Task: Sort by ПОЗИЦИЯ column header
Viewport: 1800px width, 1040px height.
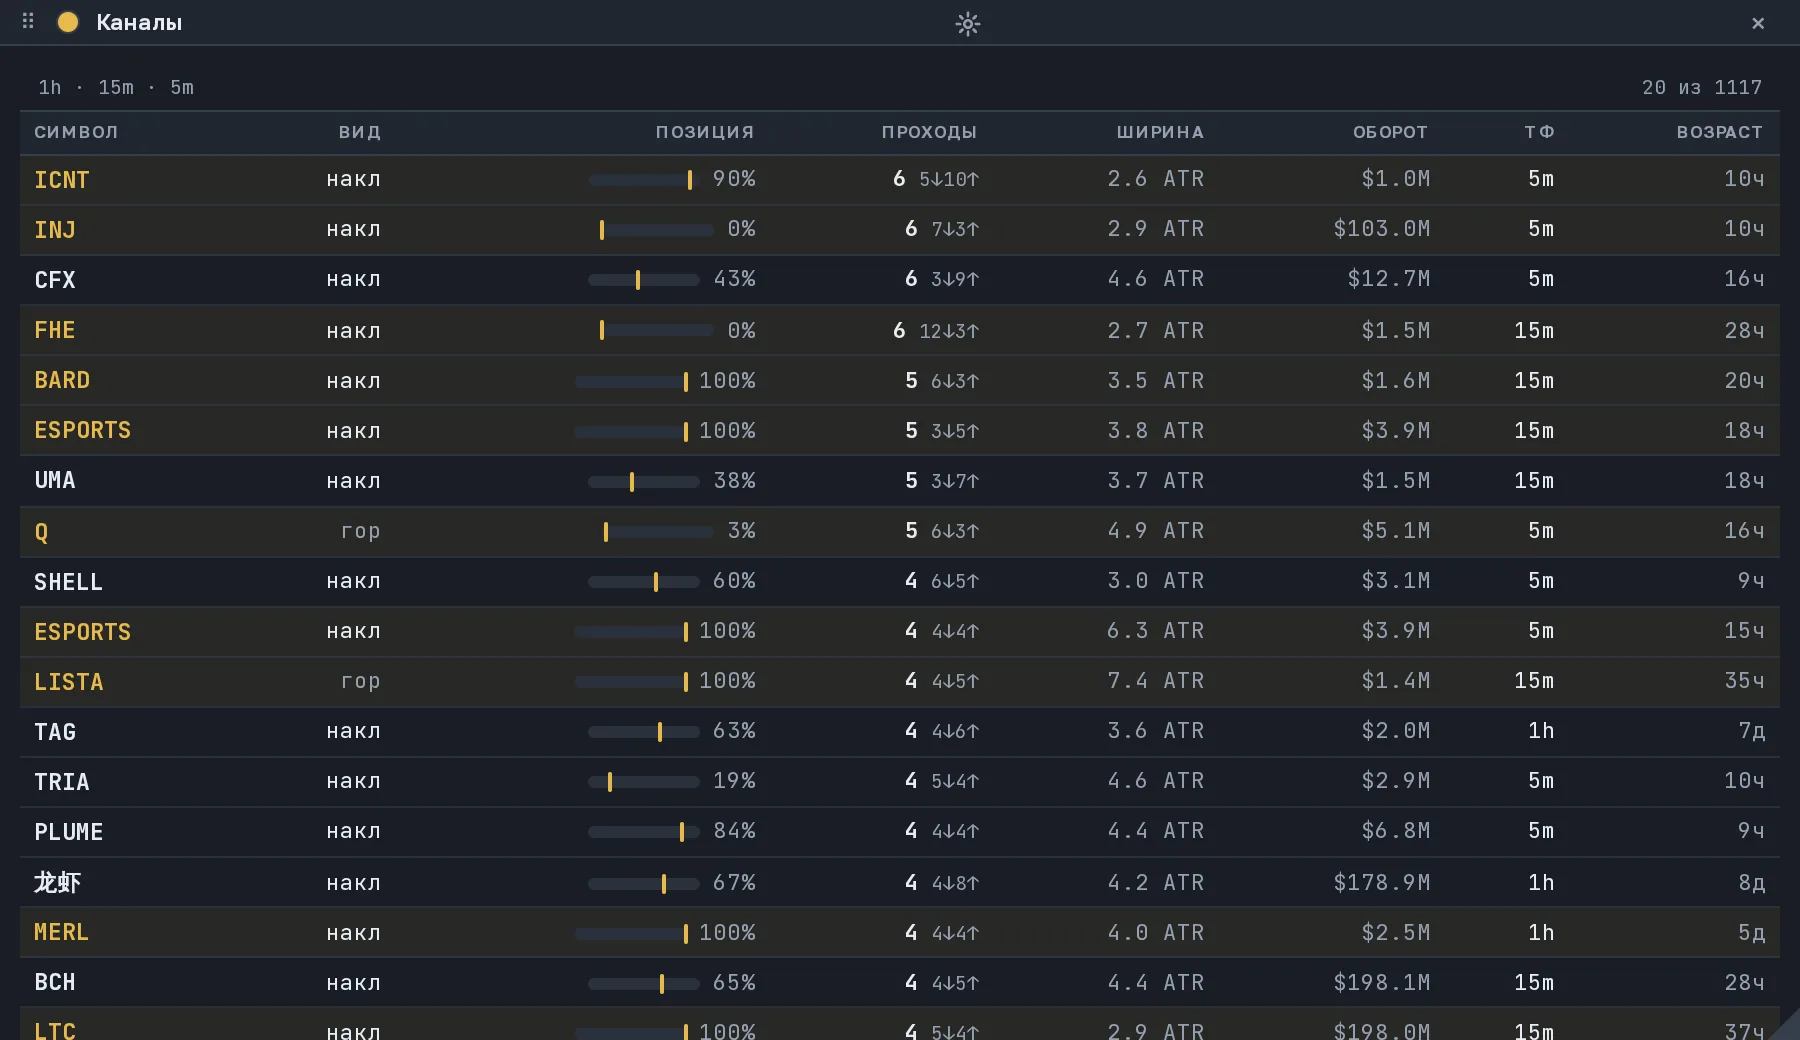Action: point(705,132)
